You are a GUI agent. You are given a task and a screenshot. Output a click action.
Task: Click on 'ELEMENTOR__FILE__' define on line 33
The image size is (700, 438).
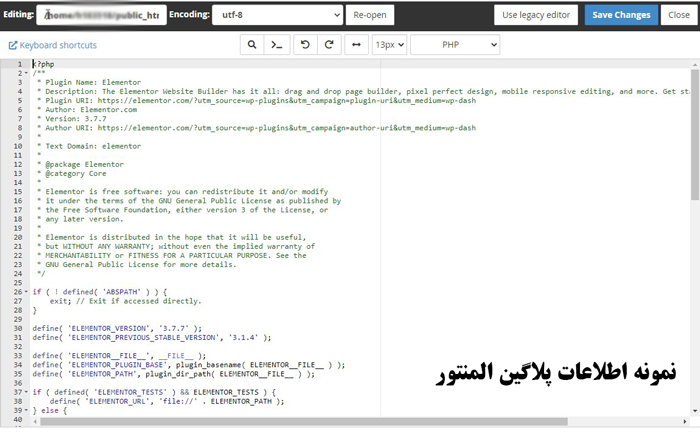(119, 355)
